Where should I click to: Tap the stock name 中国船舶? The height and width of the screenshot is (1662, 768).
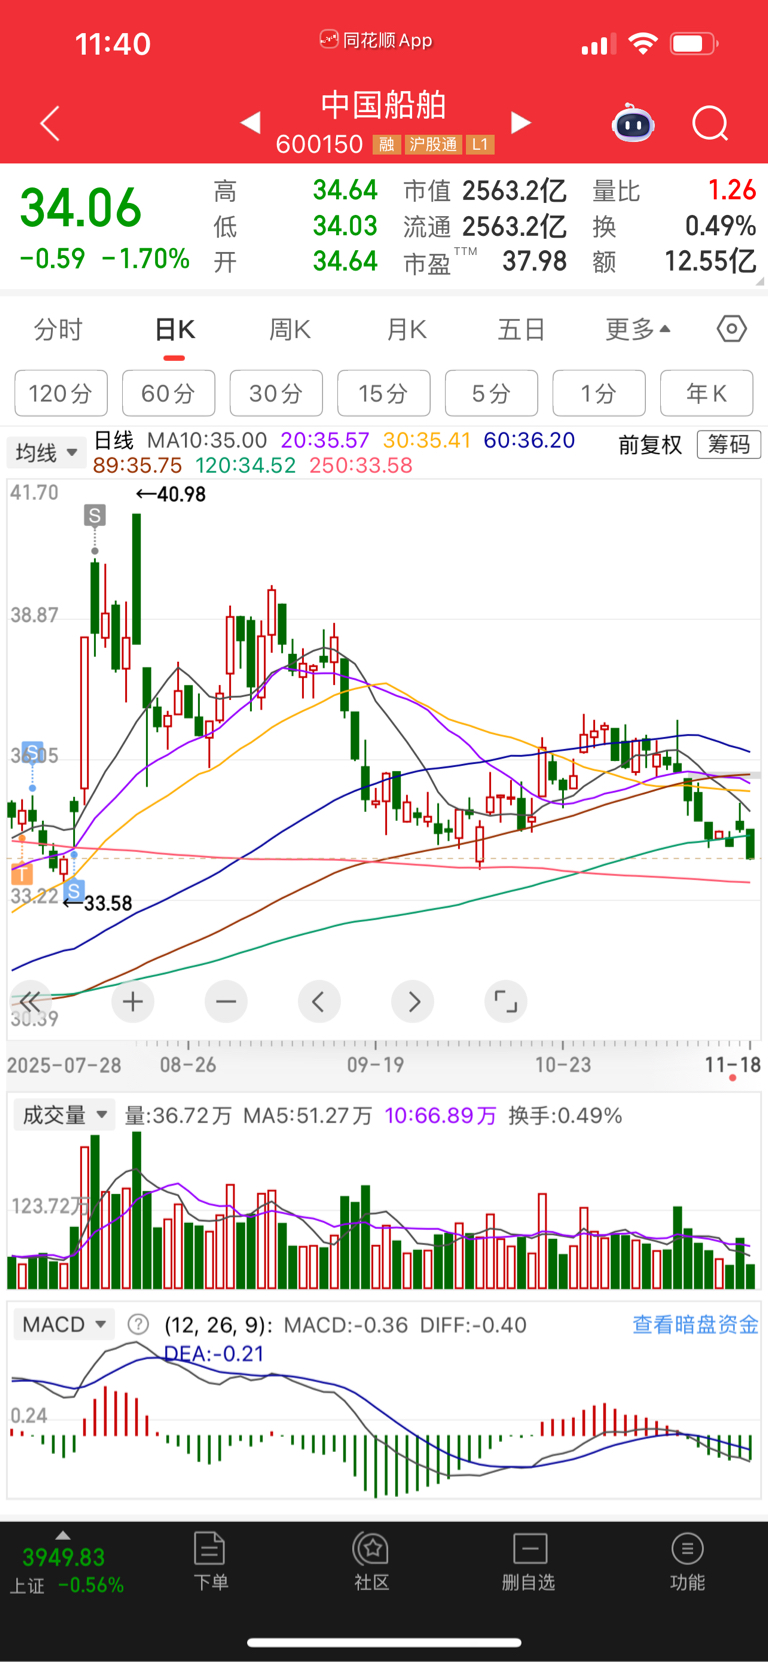(x=384, y=105)
